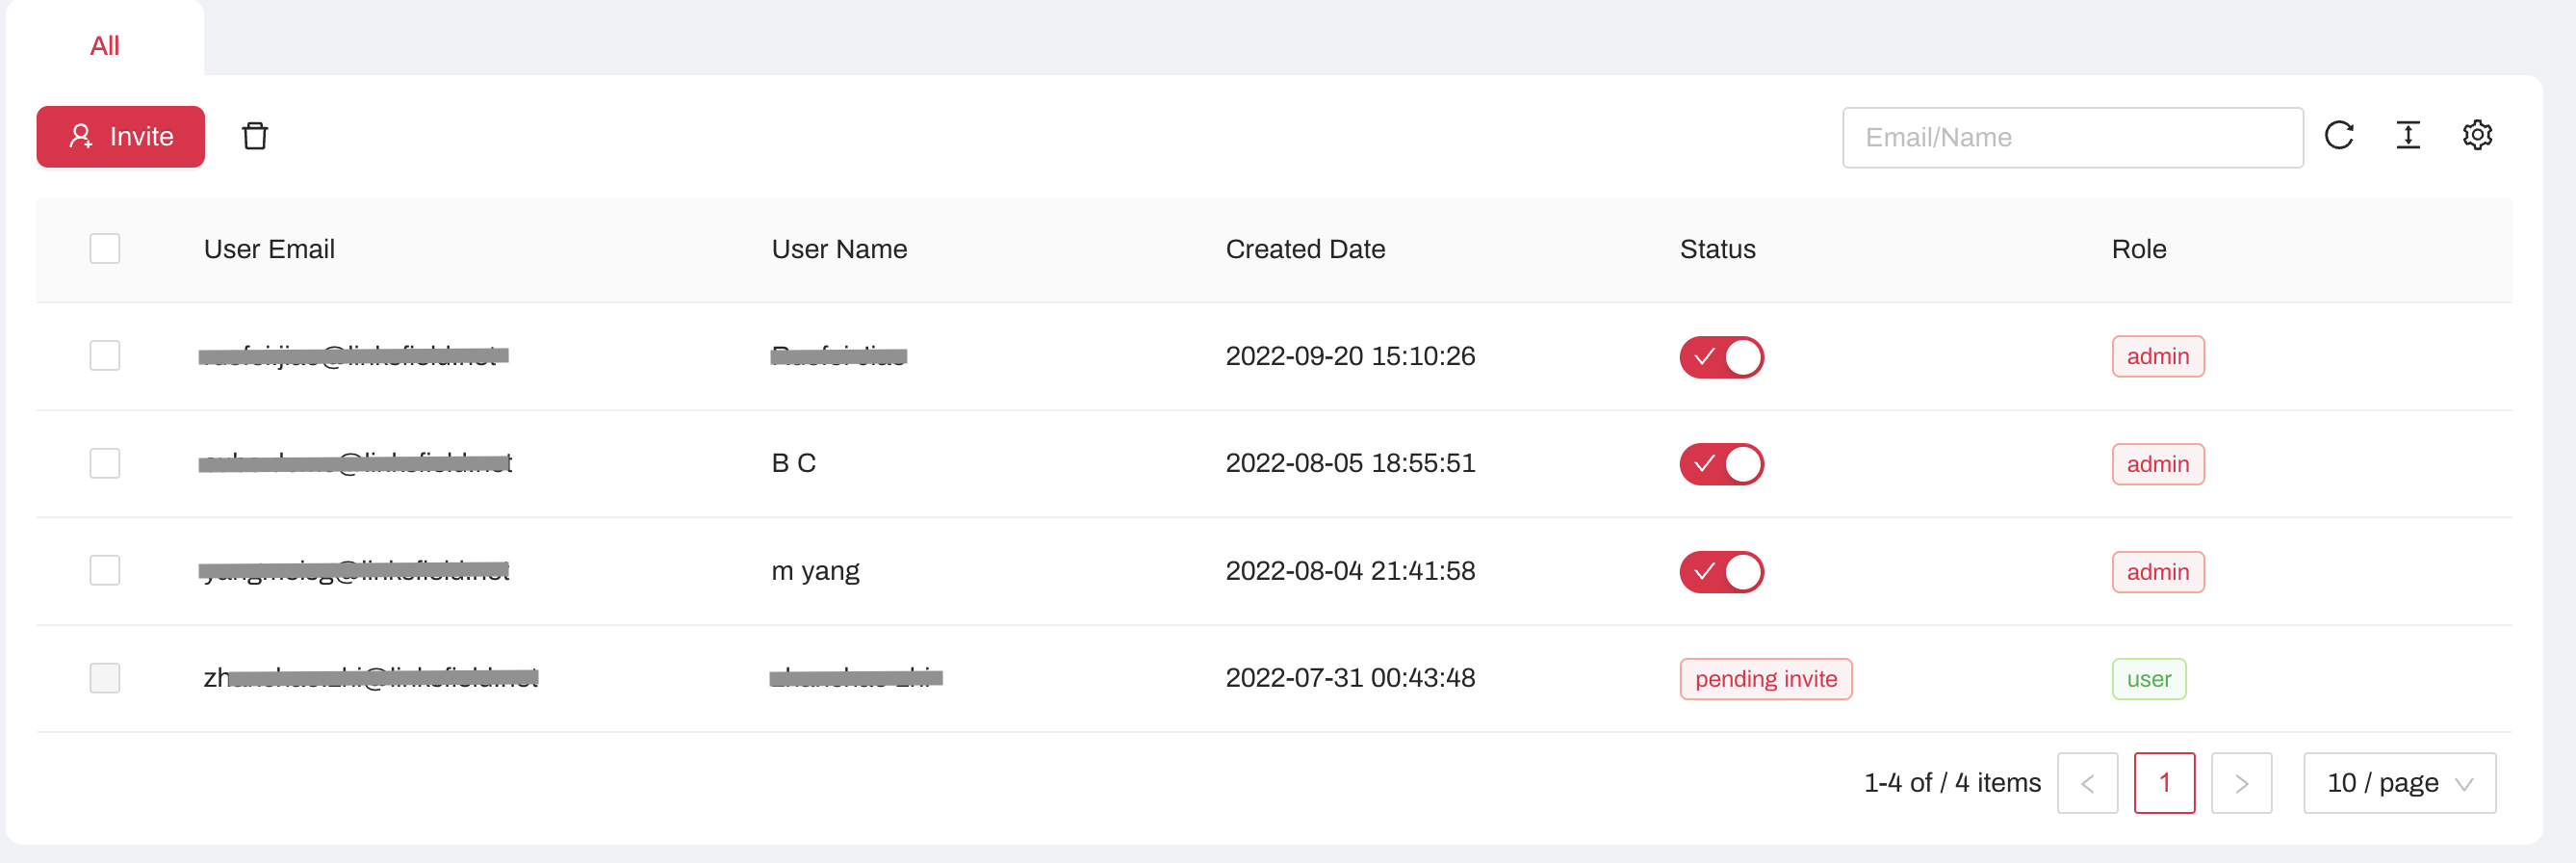Image resolution: width=2576 pixels, height=863 pixels.
Task: Focus the Email/Name search field
Action: (x=2073, y=137)
